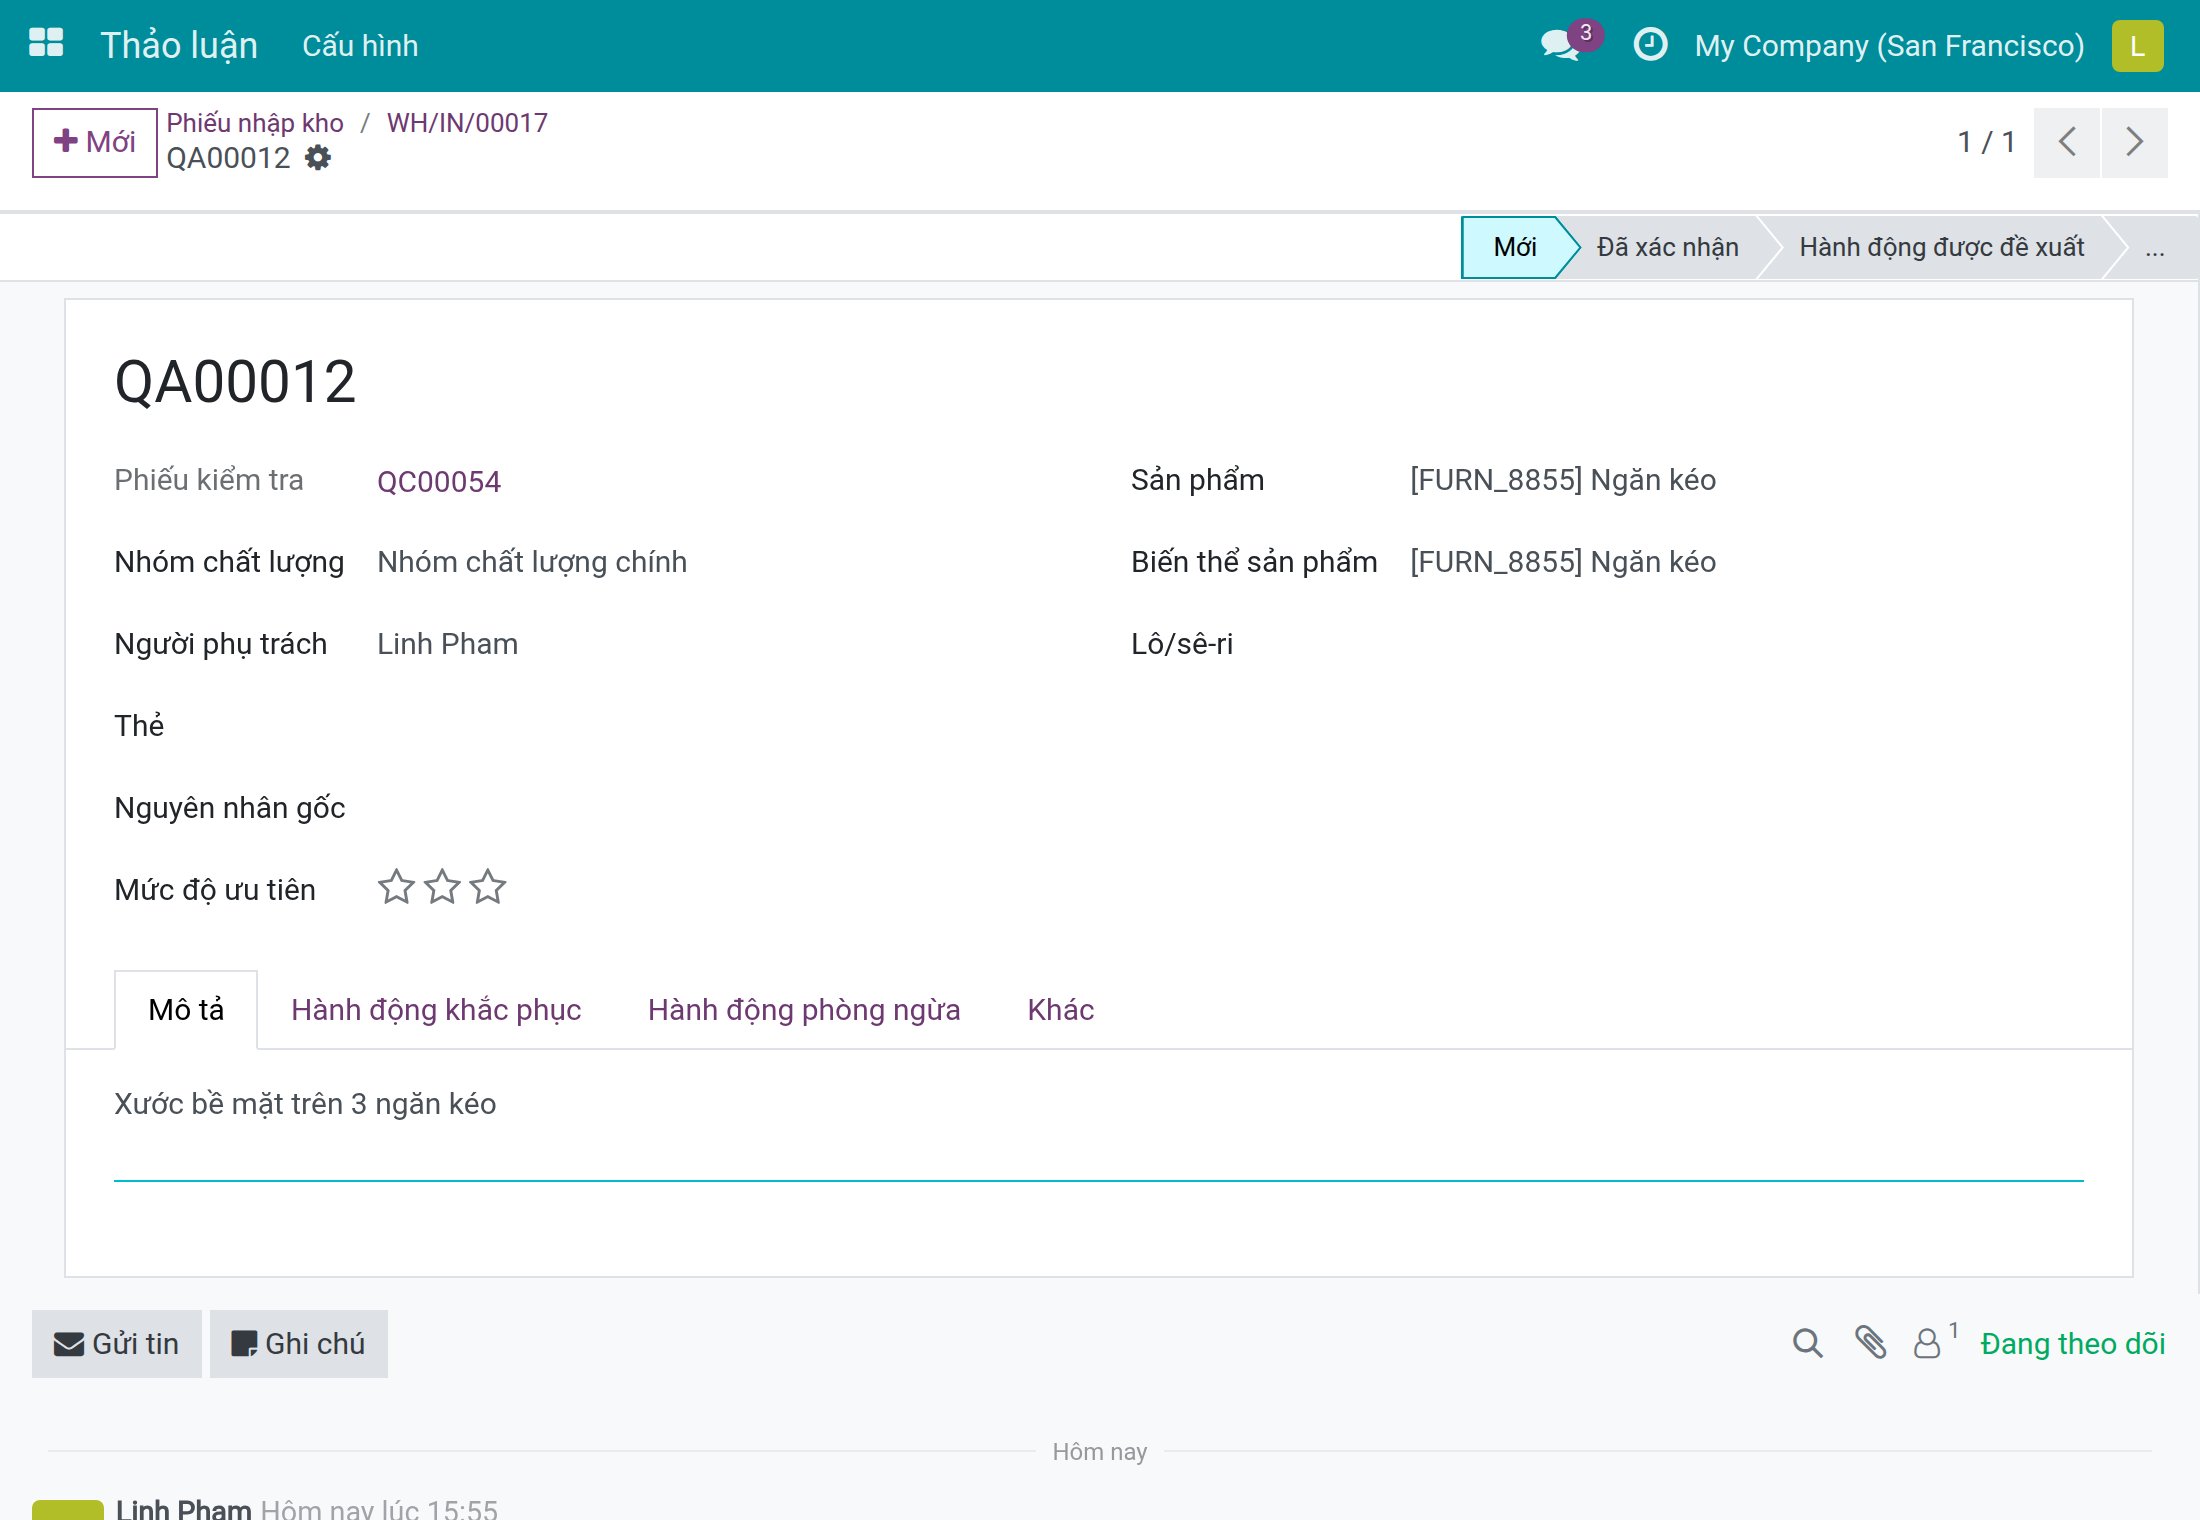Set priority to the first star
Screen dimensions: 2200x1520
pos(396,887)
